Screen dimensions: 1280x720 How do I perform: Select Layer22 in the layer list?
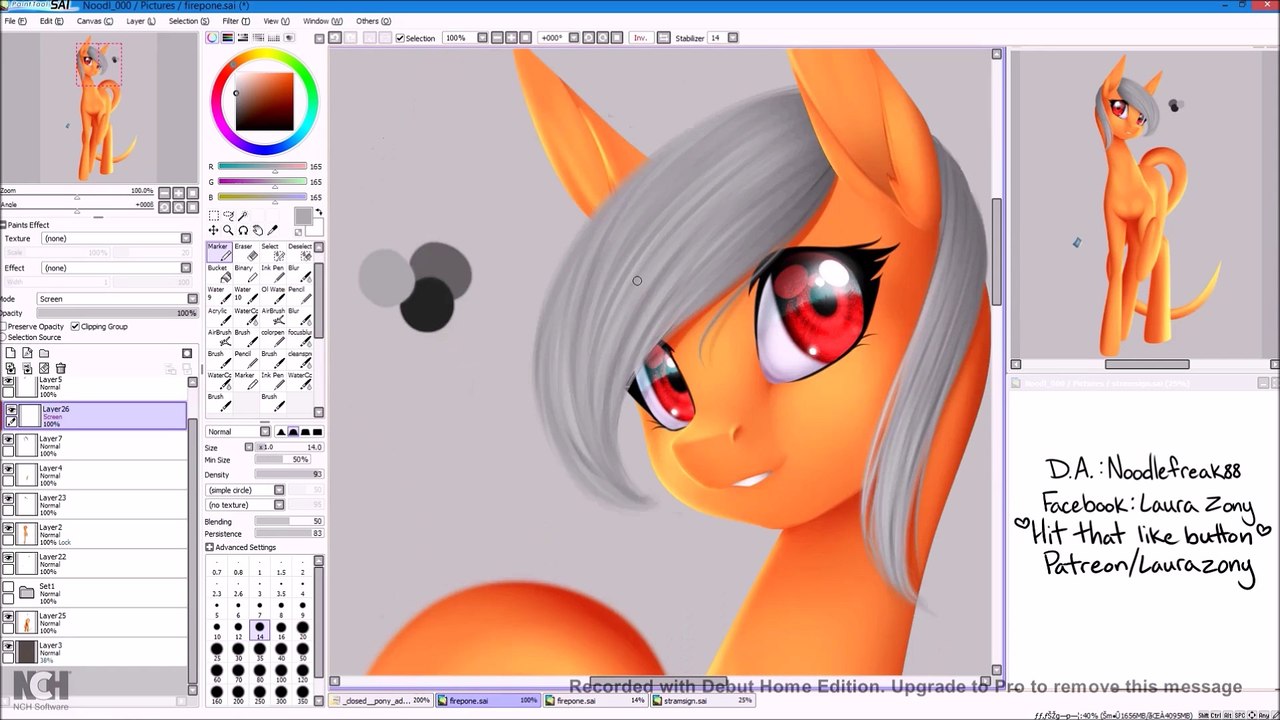click(x=95, y=564)
